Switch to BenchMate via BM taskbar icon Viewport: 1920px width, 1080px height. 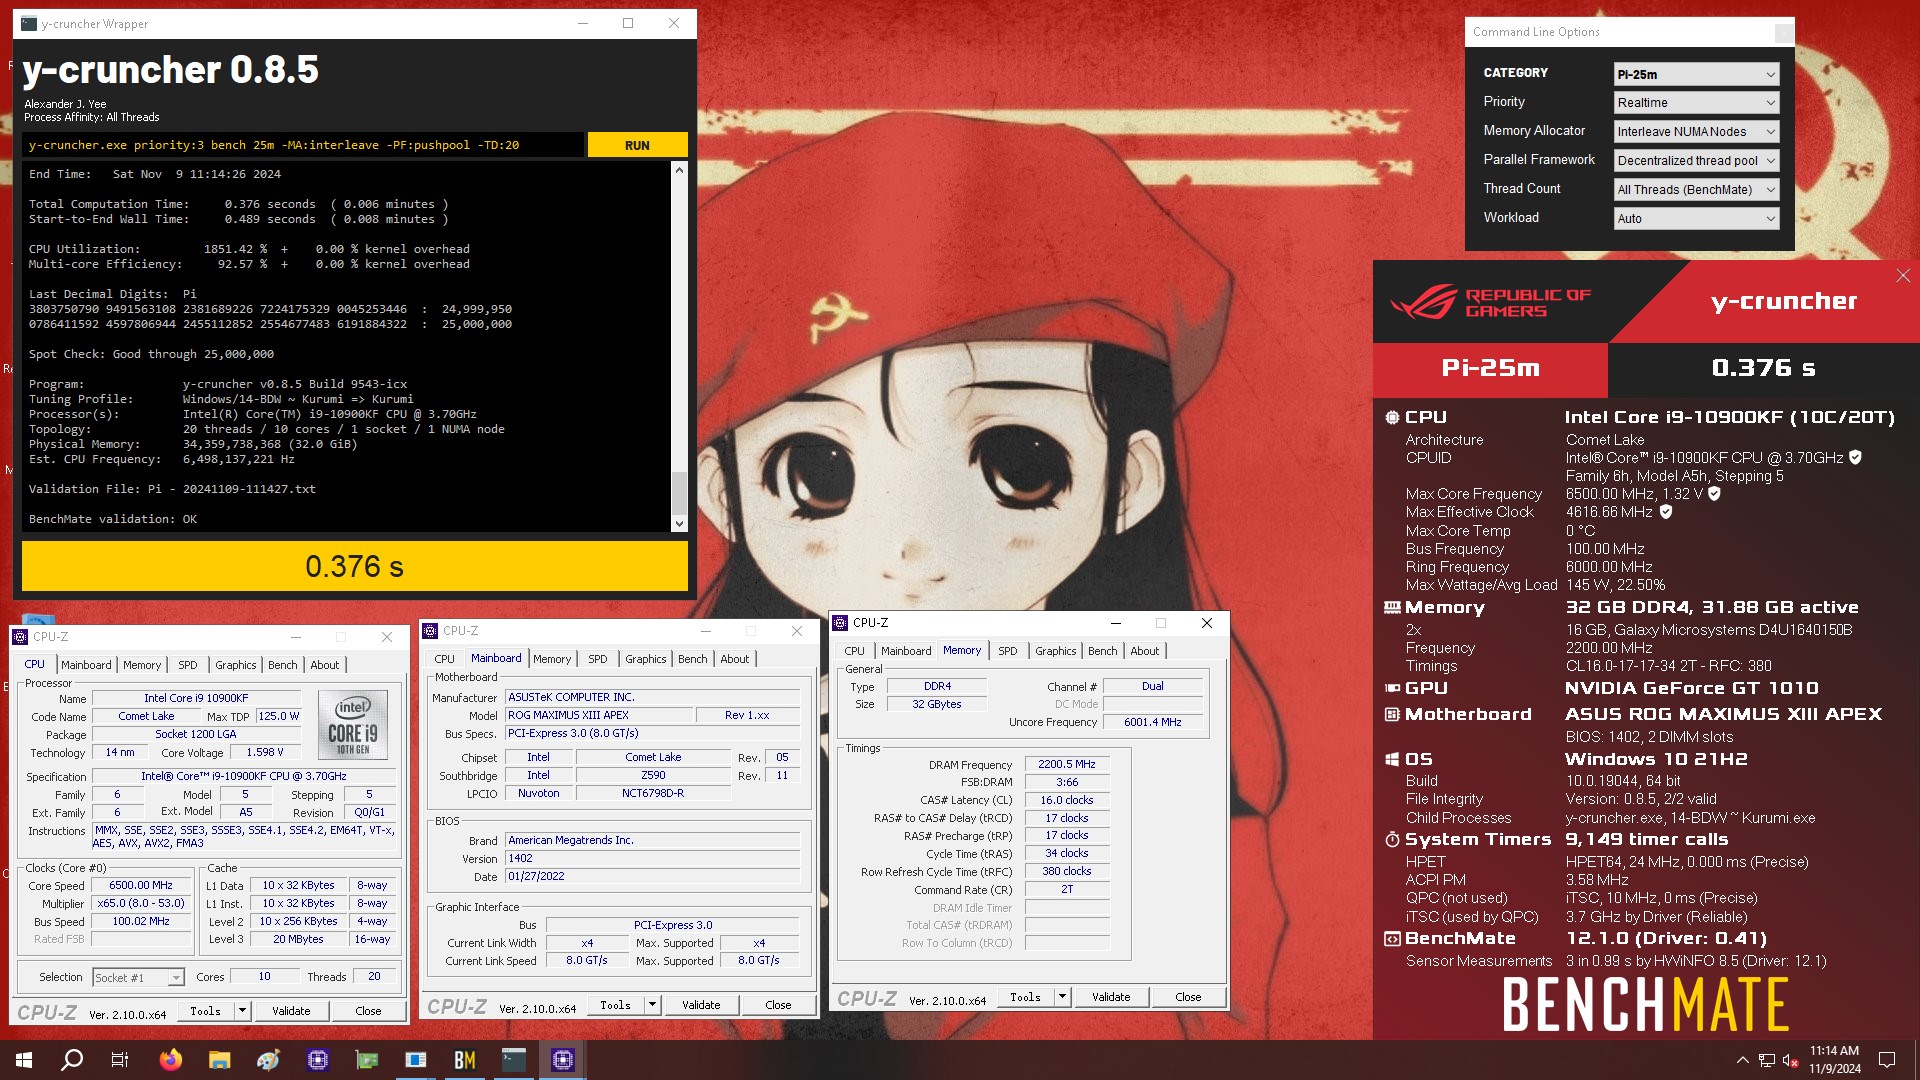(465, 1060)
